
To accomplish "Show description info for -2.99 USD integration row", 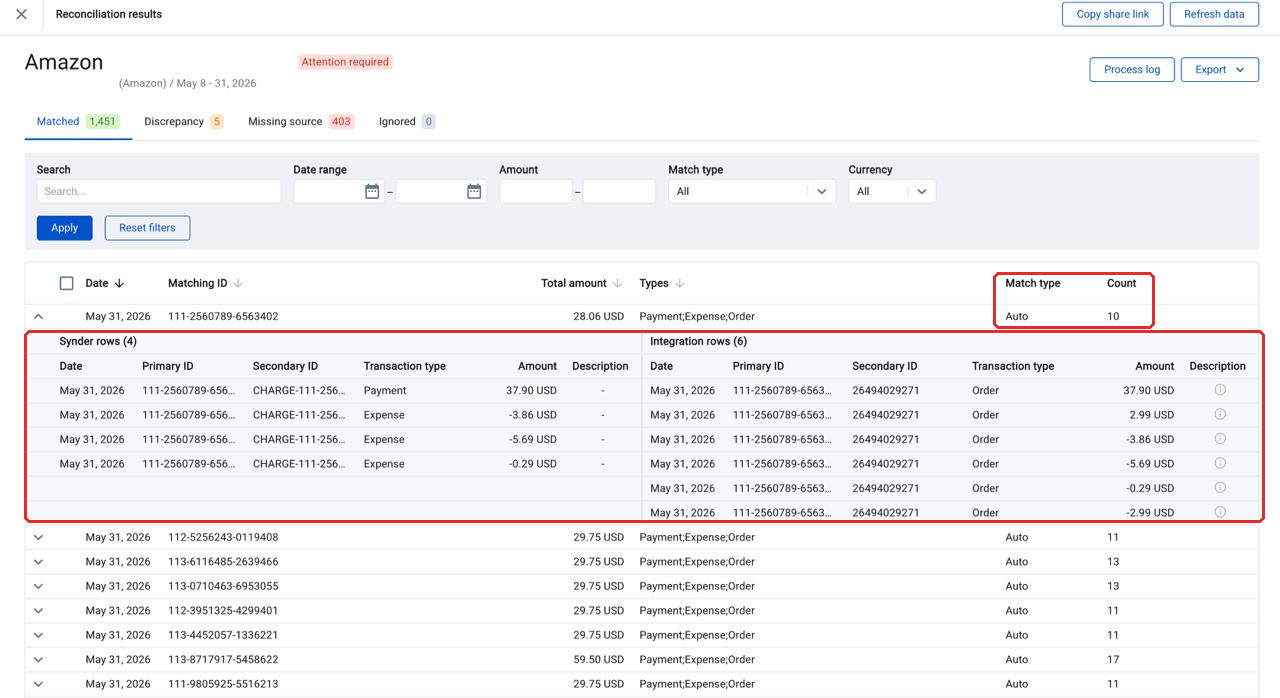I will point(1220,512).
